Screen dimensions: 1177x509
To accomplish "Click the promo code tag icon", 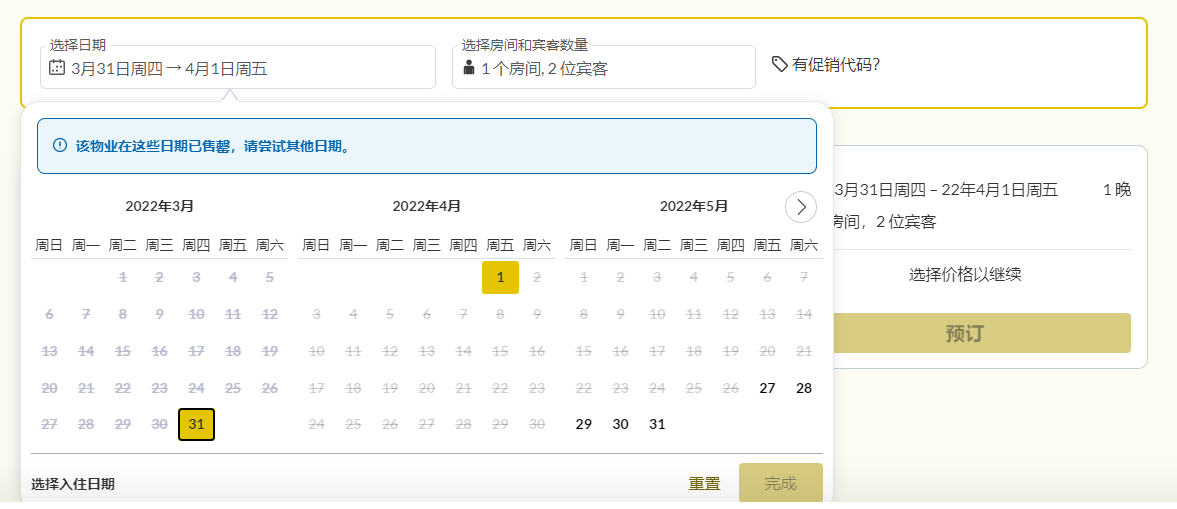I will click(x=780, y=64).
